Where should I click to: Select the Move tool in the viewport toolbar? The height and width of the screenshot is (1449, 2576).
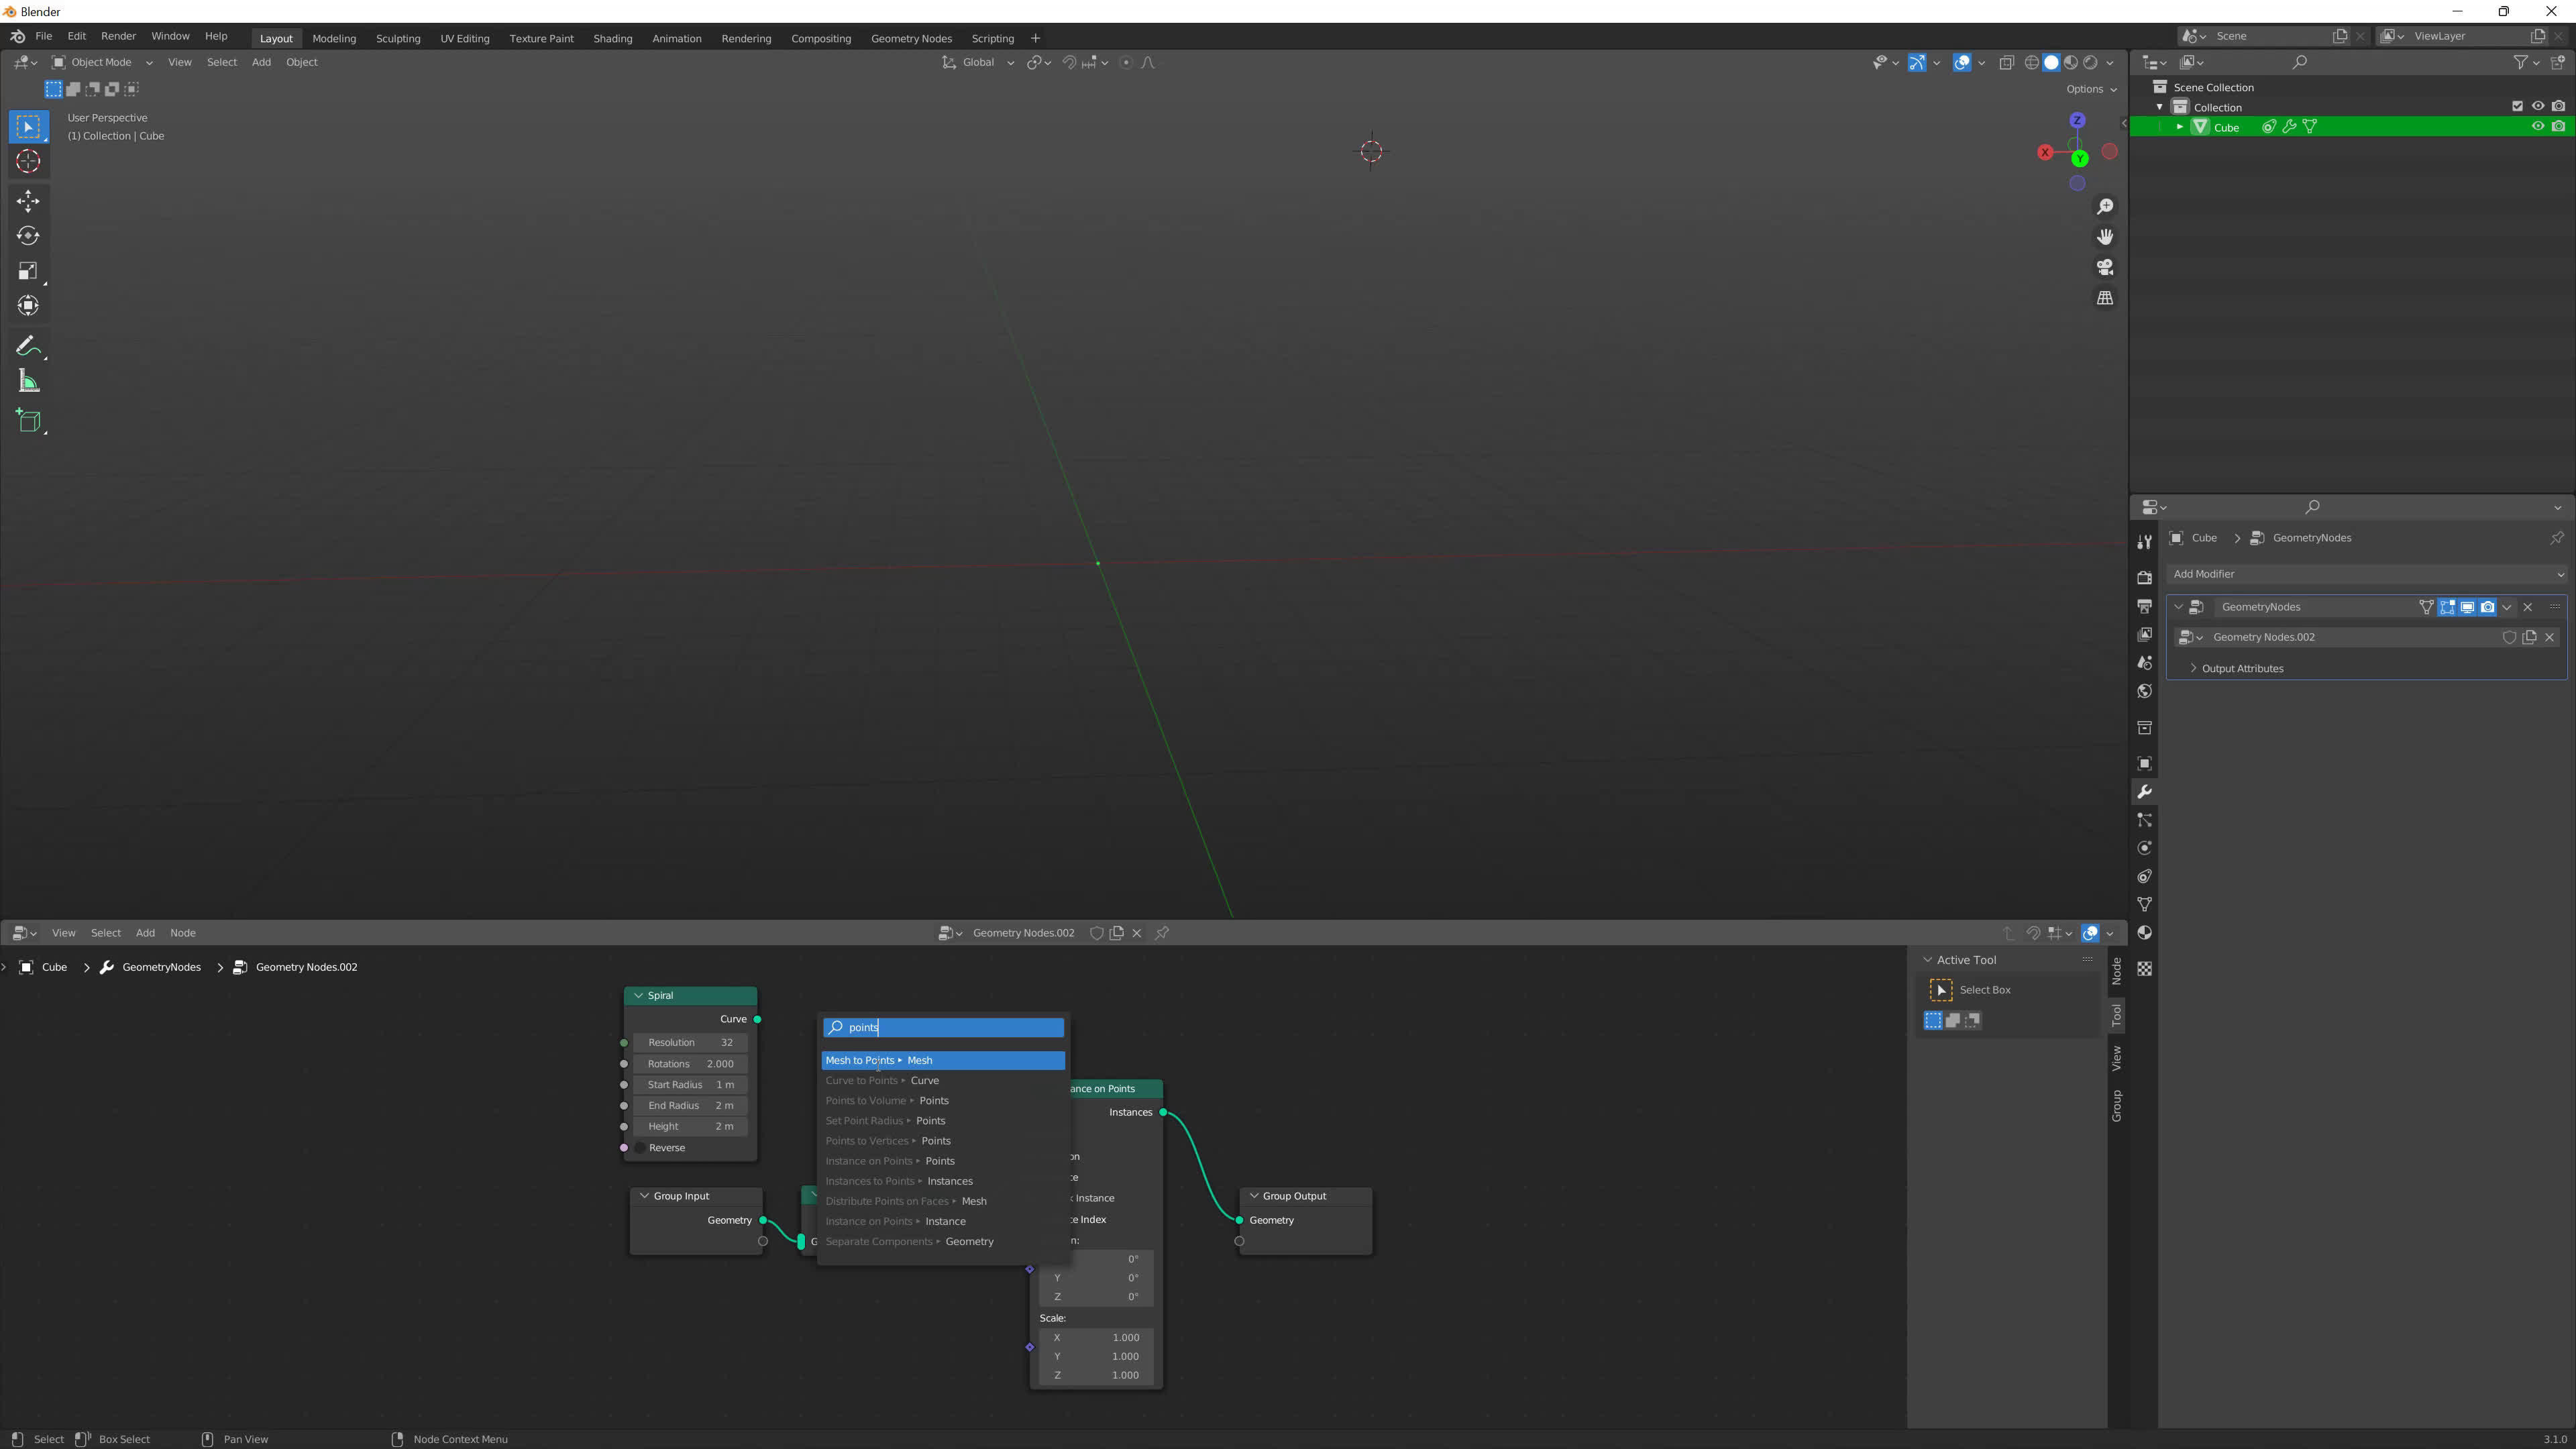[28, 201]
